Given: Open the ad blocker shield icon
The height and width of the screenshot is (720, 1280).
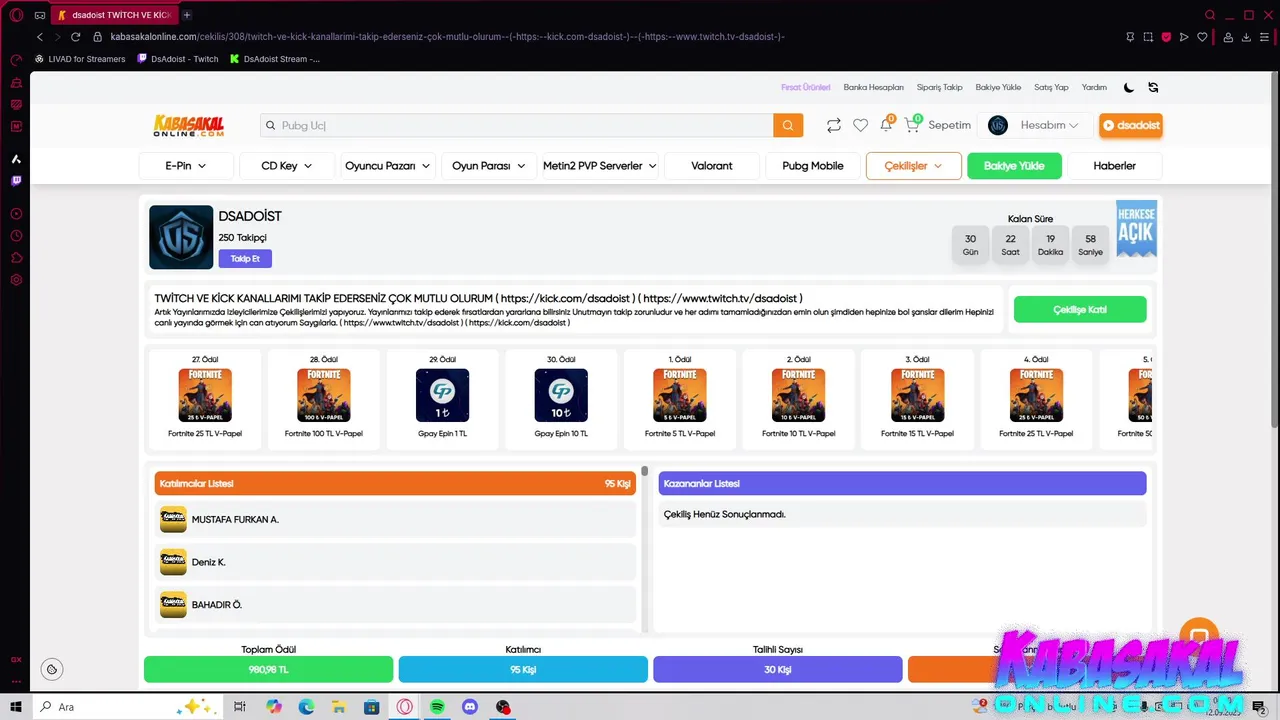Looking at the screenshot, I should [x=1166, y=37].
